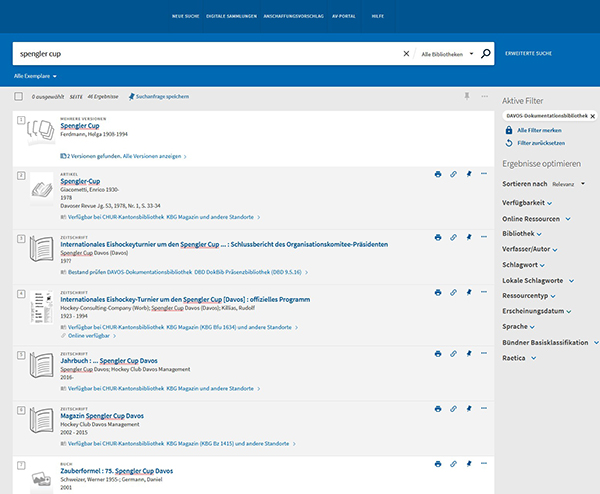Print the Schlussbericht Organisationskomitee record
The image size is (600, 494).
[x=438, y=237]
